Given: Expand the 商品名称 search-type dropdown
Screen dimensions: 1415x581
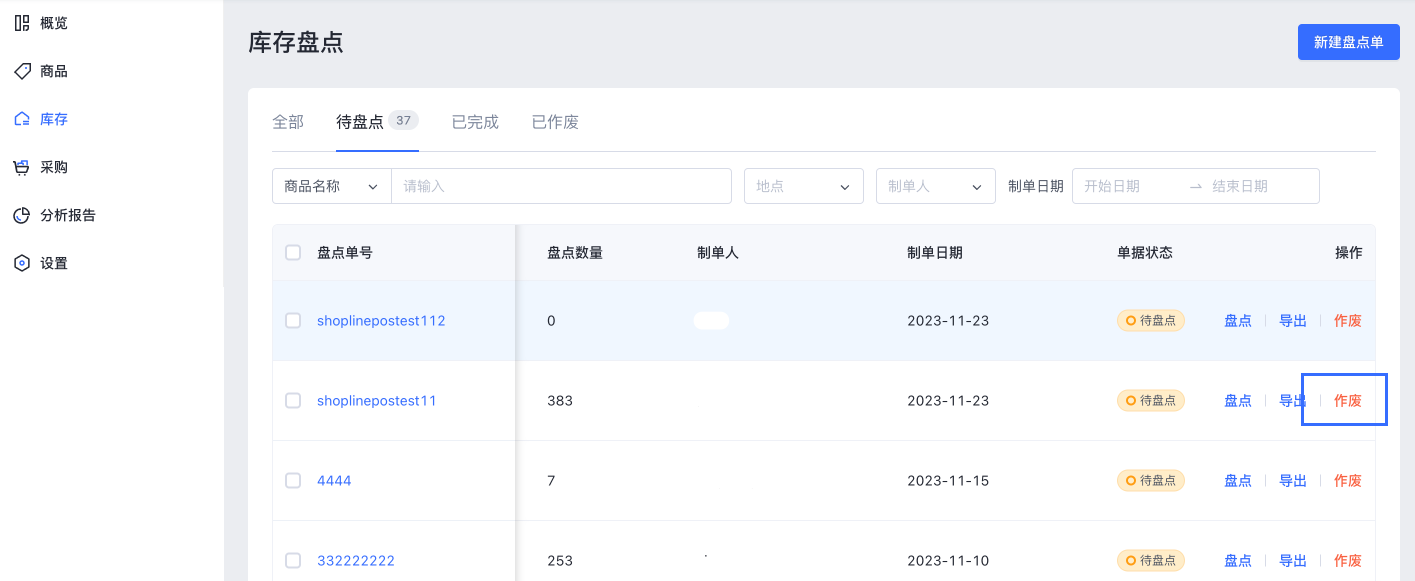Looking at the screenshot, I should [332, 186].
